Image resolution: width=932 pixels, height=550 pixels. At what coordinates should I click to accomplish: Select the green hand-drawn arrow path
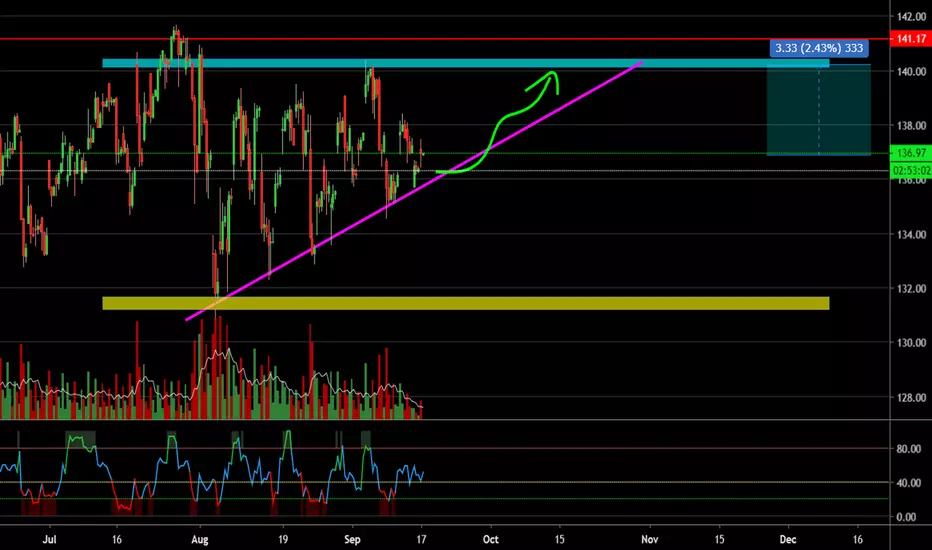498,123
